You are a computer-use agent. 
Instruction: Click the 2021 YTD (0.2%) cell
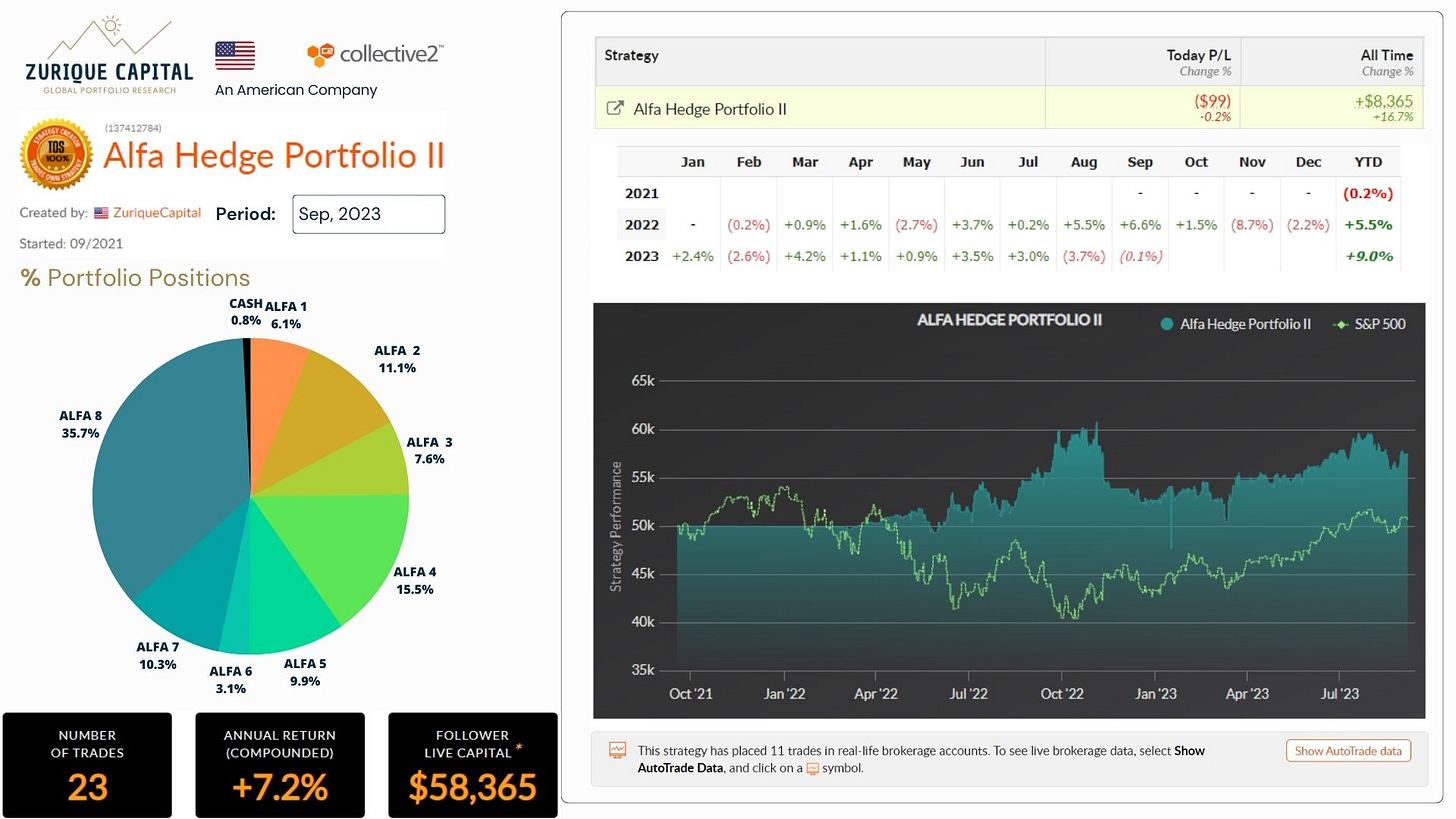click(1369, 193)
